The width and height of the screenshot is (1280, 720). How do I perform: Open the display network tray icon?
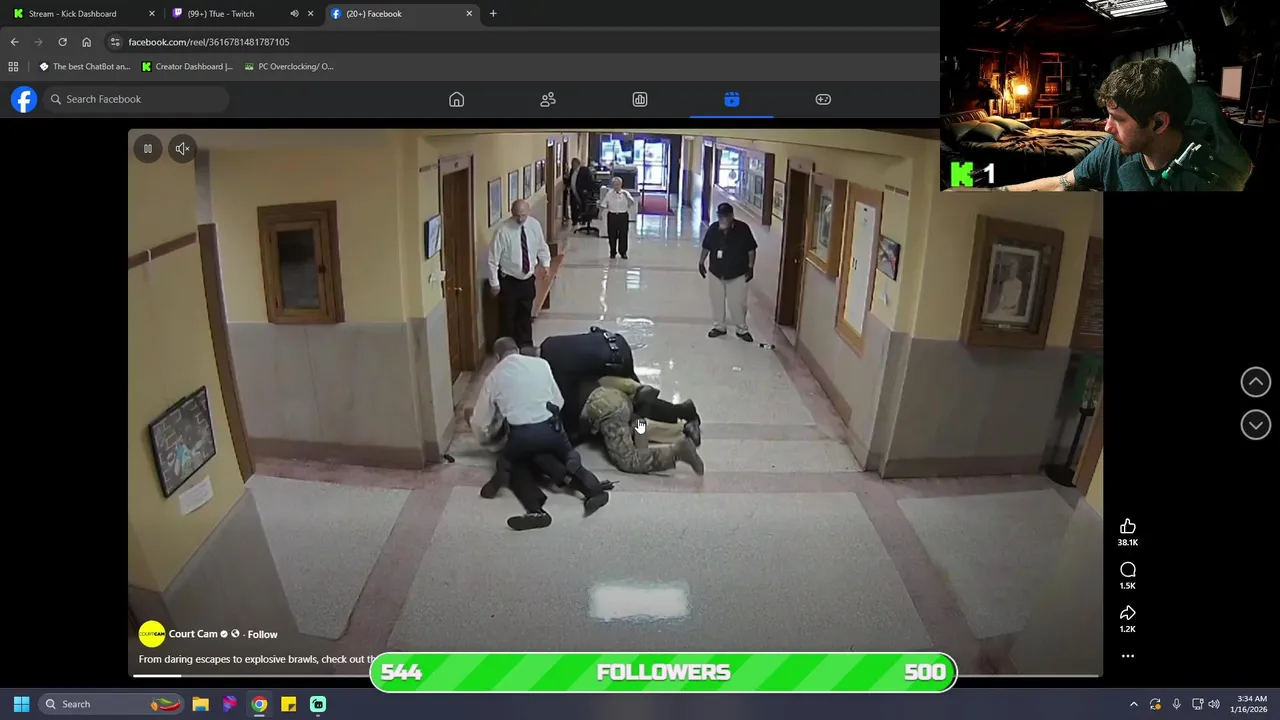(x=1197, y=704)
